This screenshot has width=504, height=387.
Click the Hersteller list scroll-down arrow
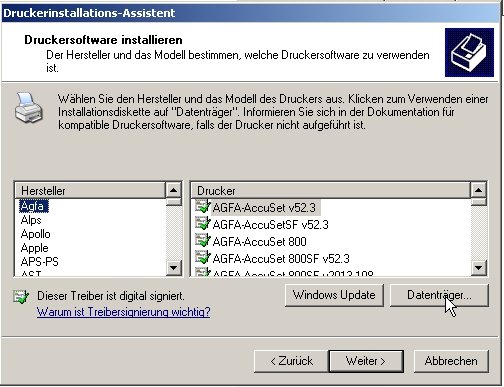tap(174, 267)
